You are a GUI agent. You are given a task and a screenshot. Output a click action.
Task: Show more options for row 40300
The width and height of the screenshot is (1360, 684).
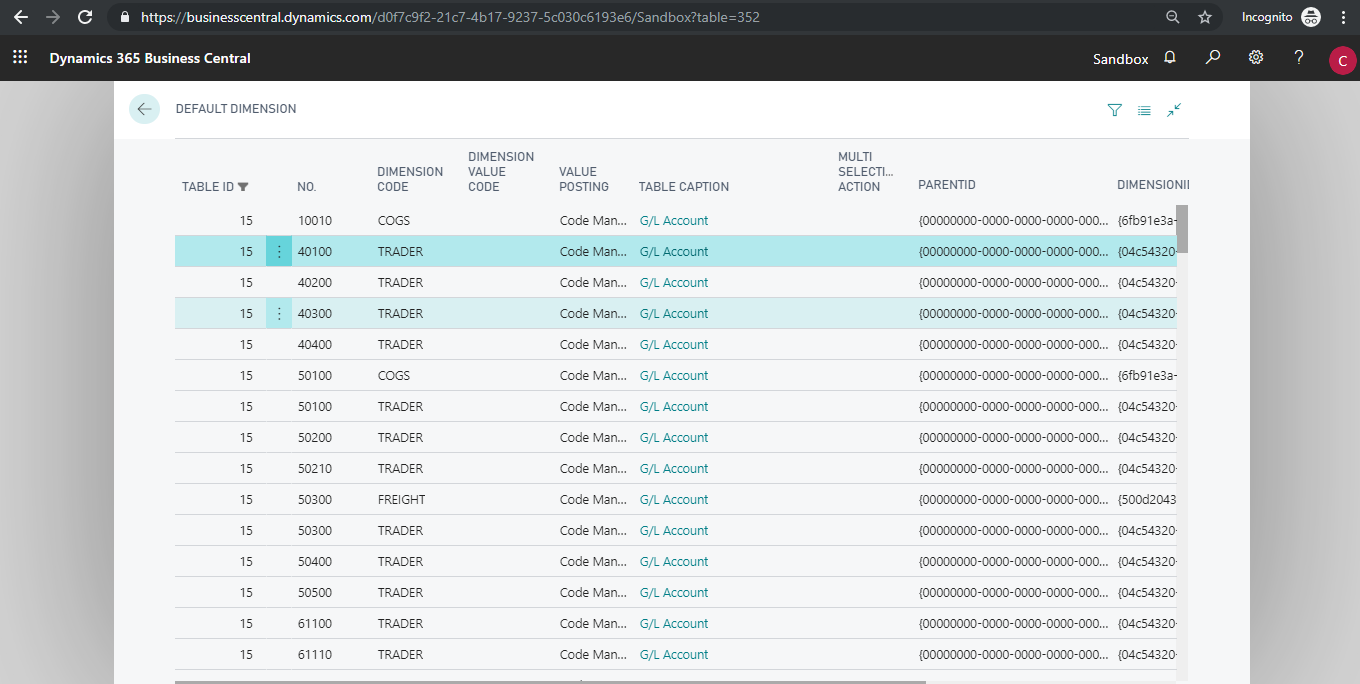pos(279,314)
